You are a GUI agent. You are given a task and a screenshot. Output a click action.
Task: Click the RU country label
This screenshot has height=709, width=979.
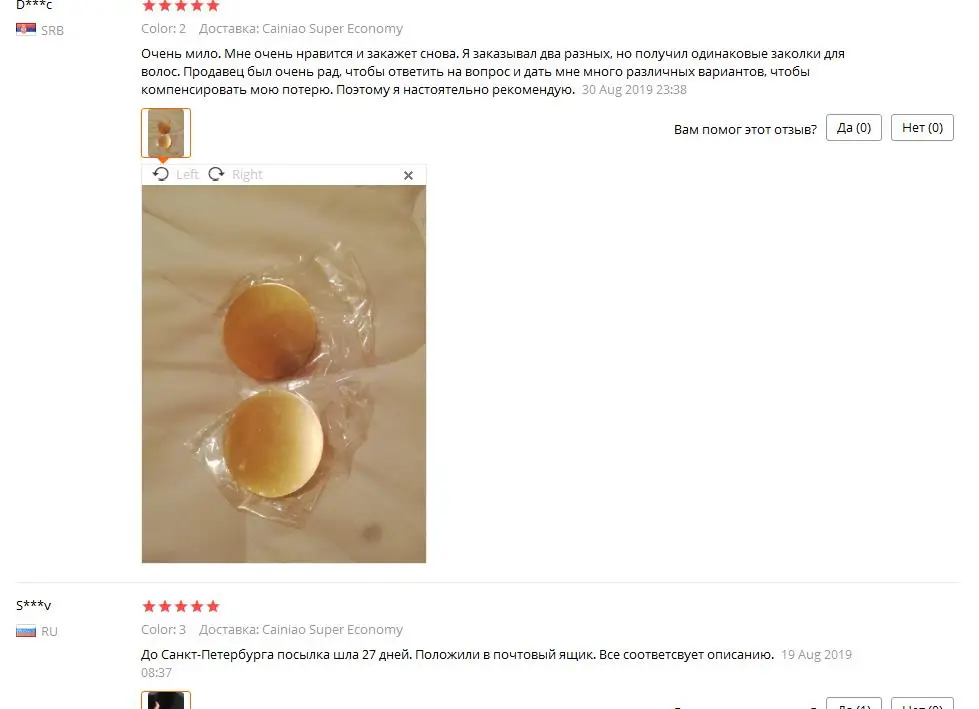pos(49,631)
